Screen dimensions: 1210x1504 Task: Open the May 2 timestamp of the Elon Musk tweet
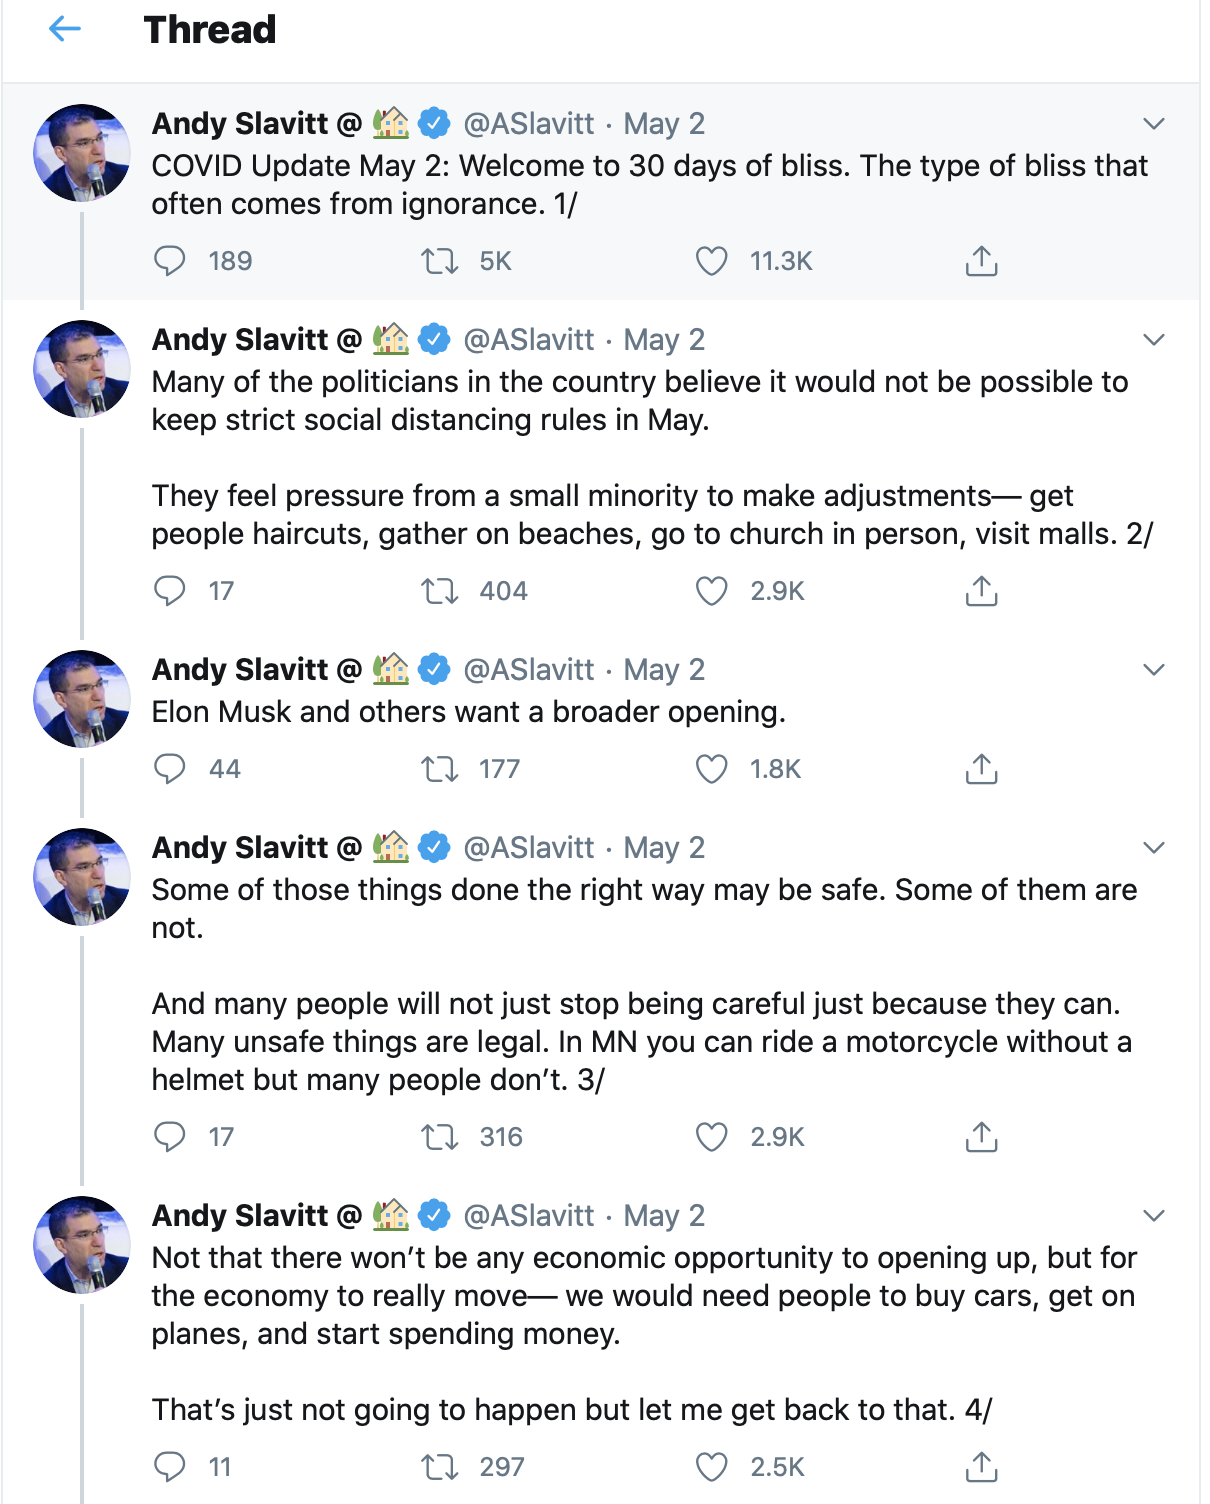pyautogui.click(x=664, y=670)
